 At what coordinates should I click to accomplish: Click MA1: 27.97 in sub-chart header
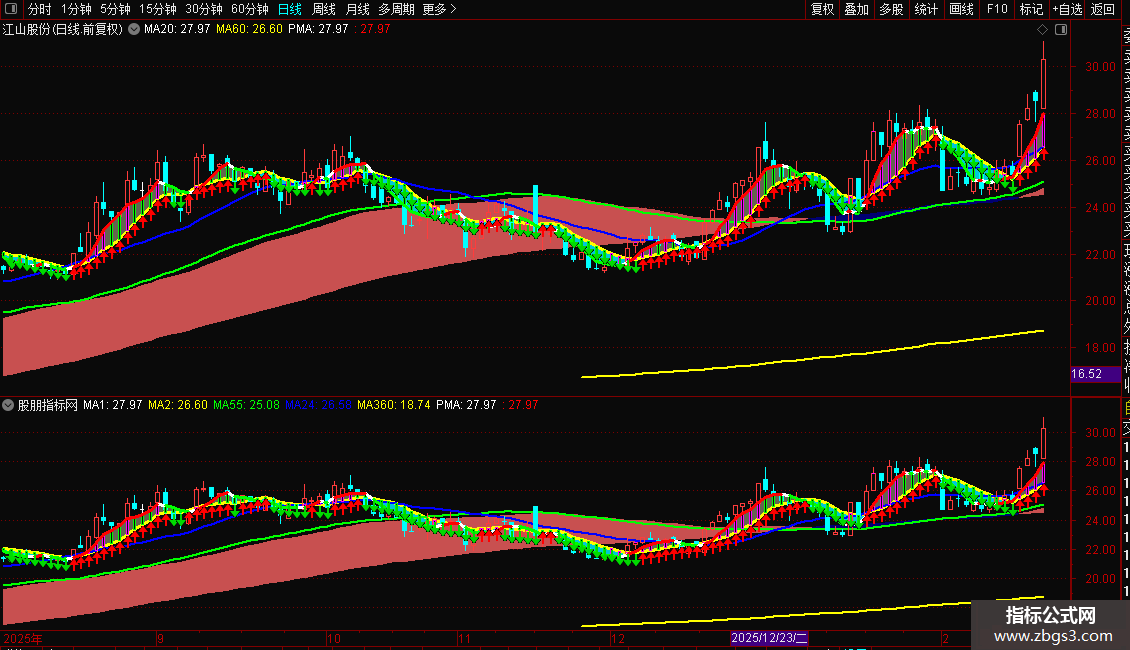[112, 405]
